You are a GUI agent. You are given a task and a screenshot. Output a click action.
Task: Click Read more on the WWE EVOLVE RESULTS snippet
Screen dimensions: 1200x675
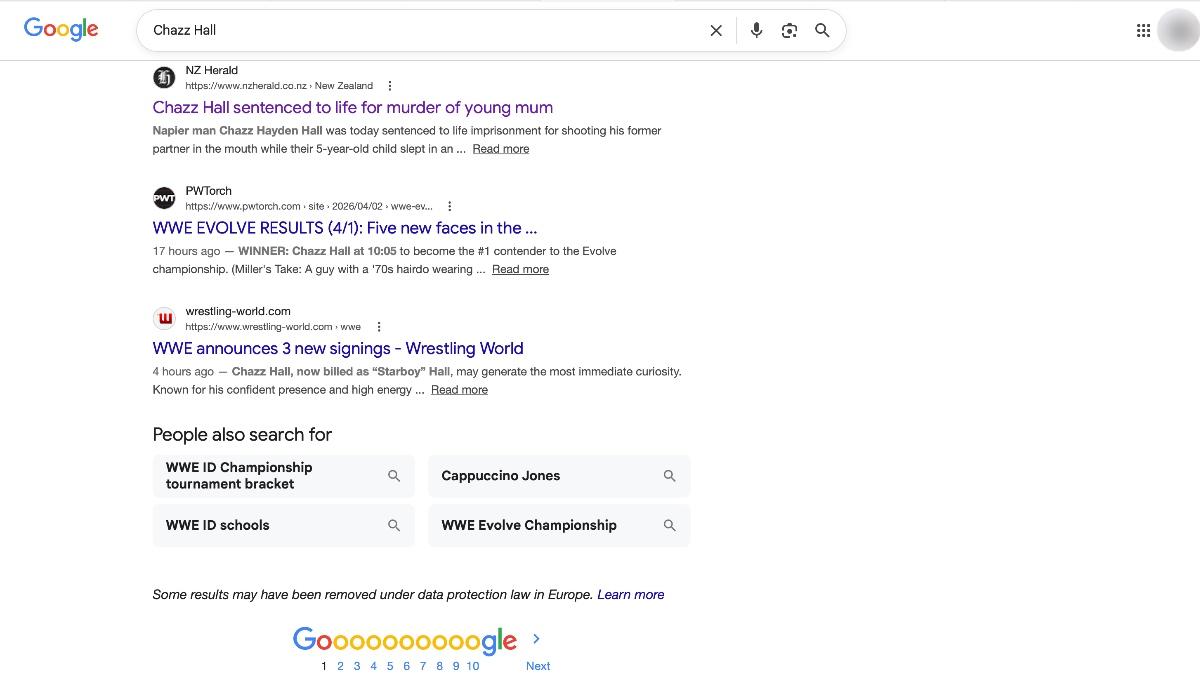(520, 269)
